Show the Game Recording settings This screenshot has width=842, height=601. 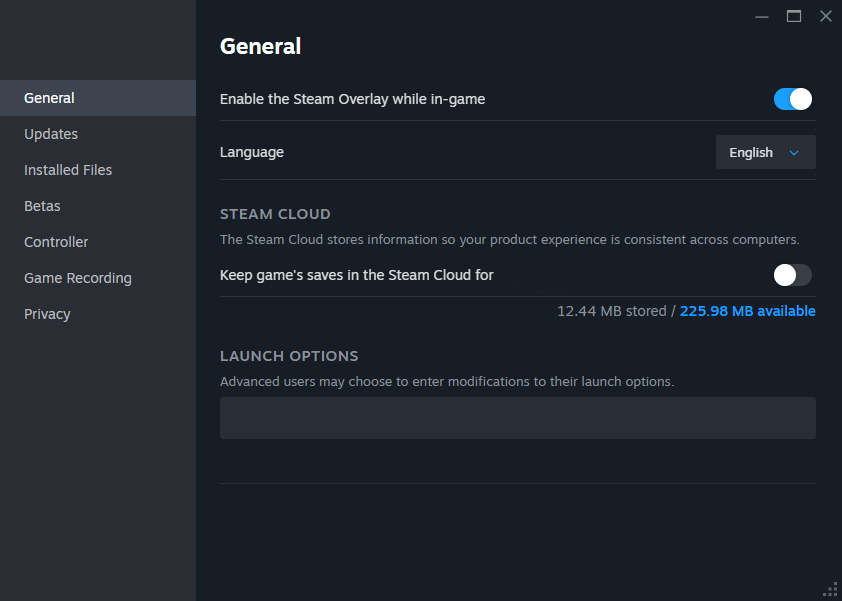point(78,278)
